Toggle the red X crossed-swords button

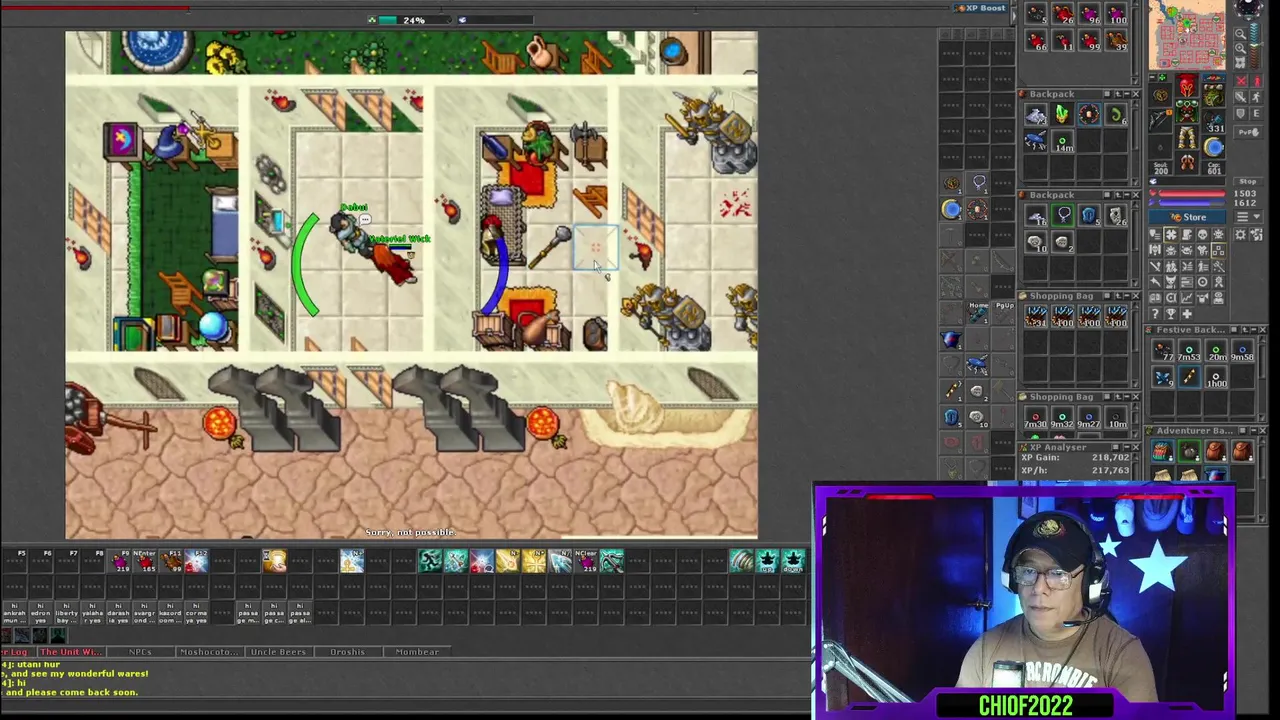[x=1241, y=81]
